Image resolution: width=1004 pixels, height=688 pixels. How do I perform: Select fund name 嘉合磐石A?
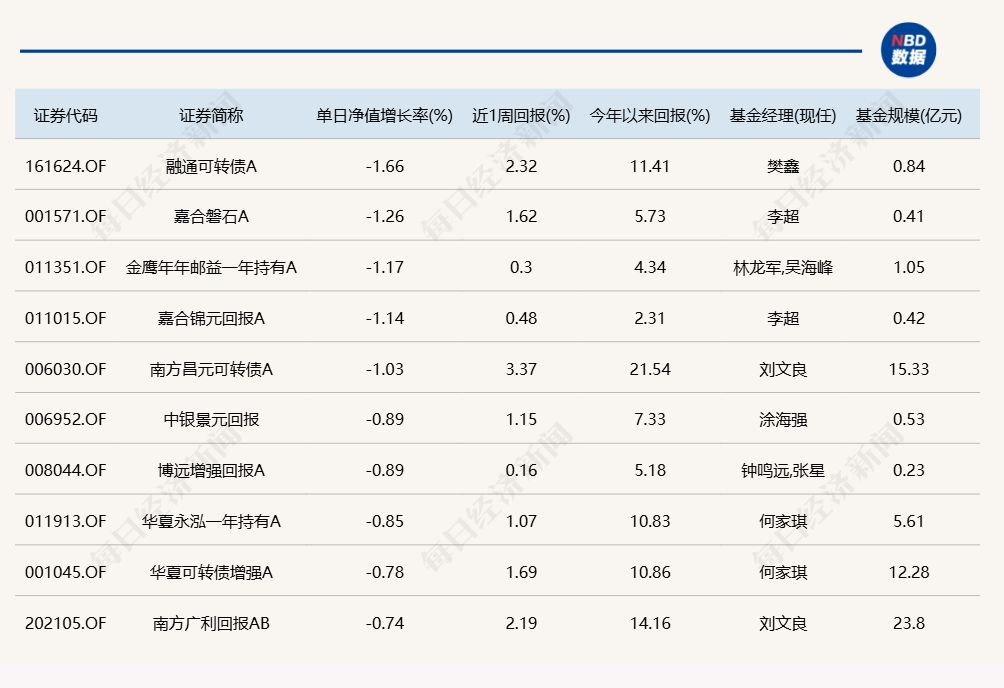click(211, 216)
